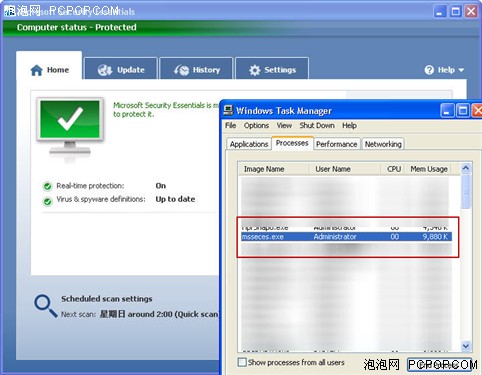Sort processes by User Name column

click(x=344, y=169)
